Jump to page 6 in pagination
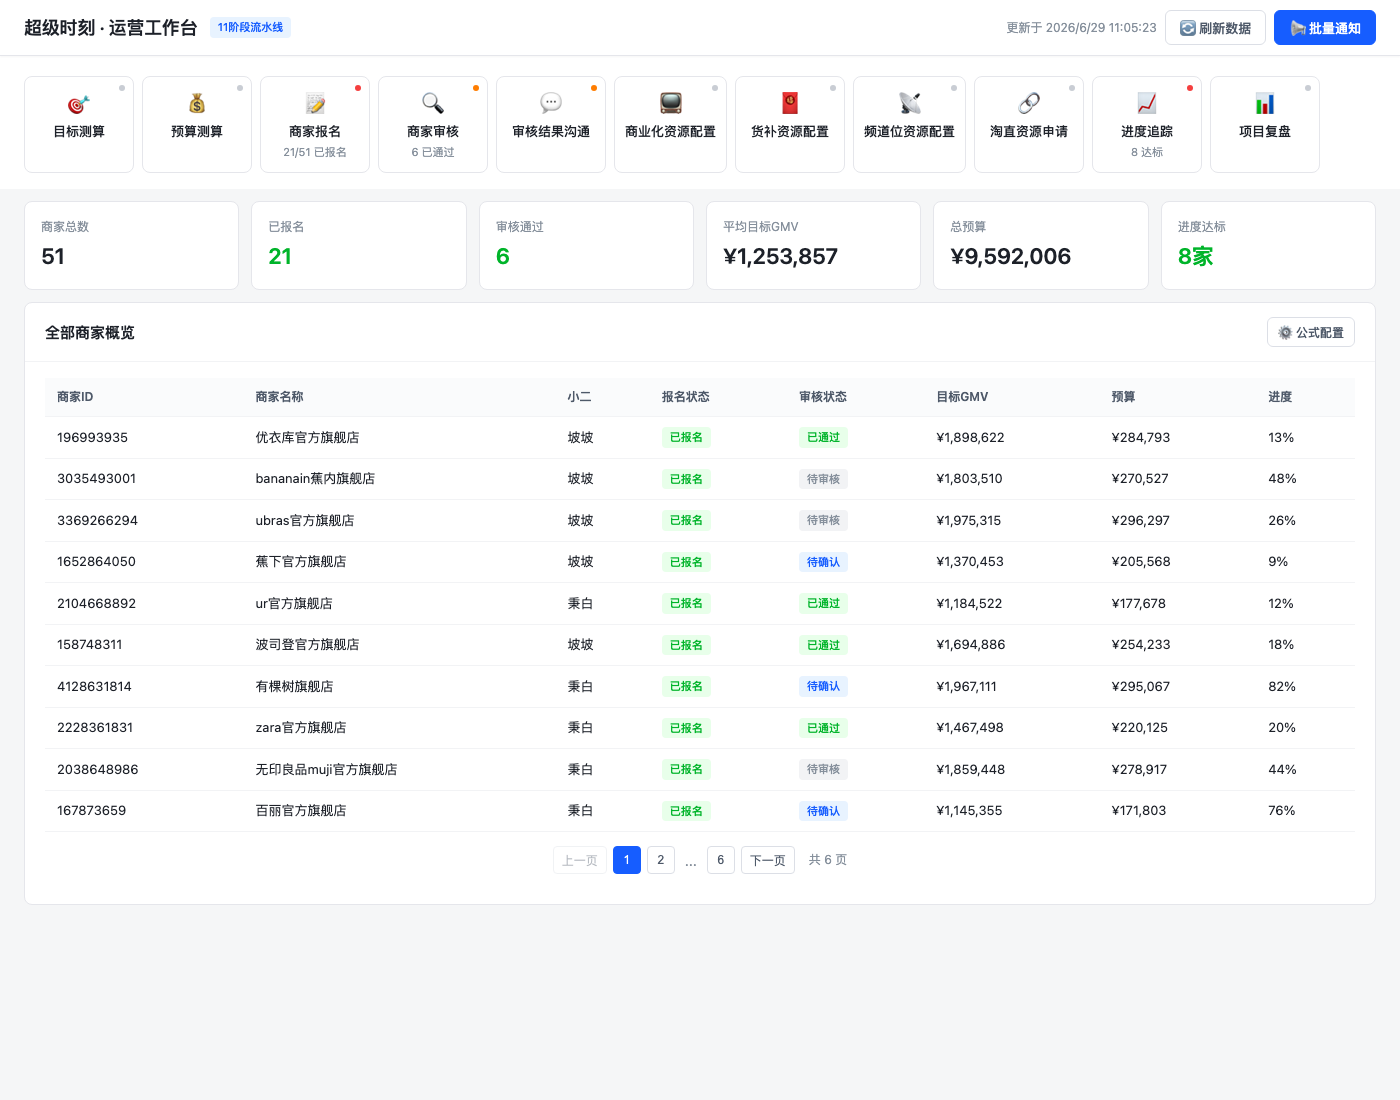1400x1100 pixels. click(x=721, y=860)
